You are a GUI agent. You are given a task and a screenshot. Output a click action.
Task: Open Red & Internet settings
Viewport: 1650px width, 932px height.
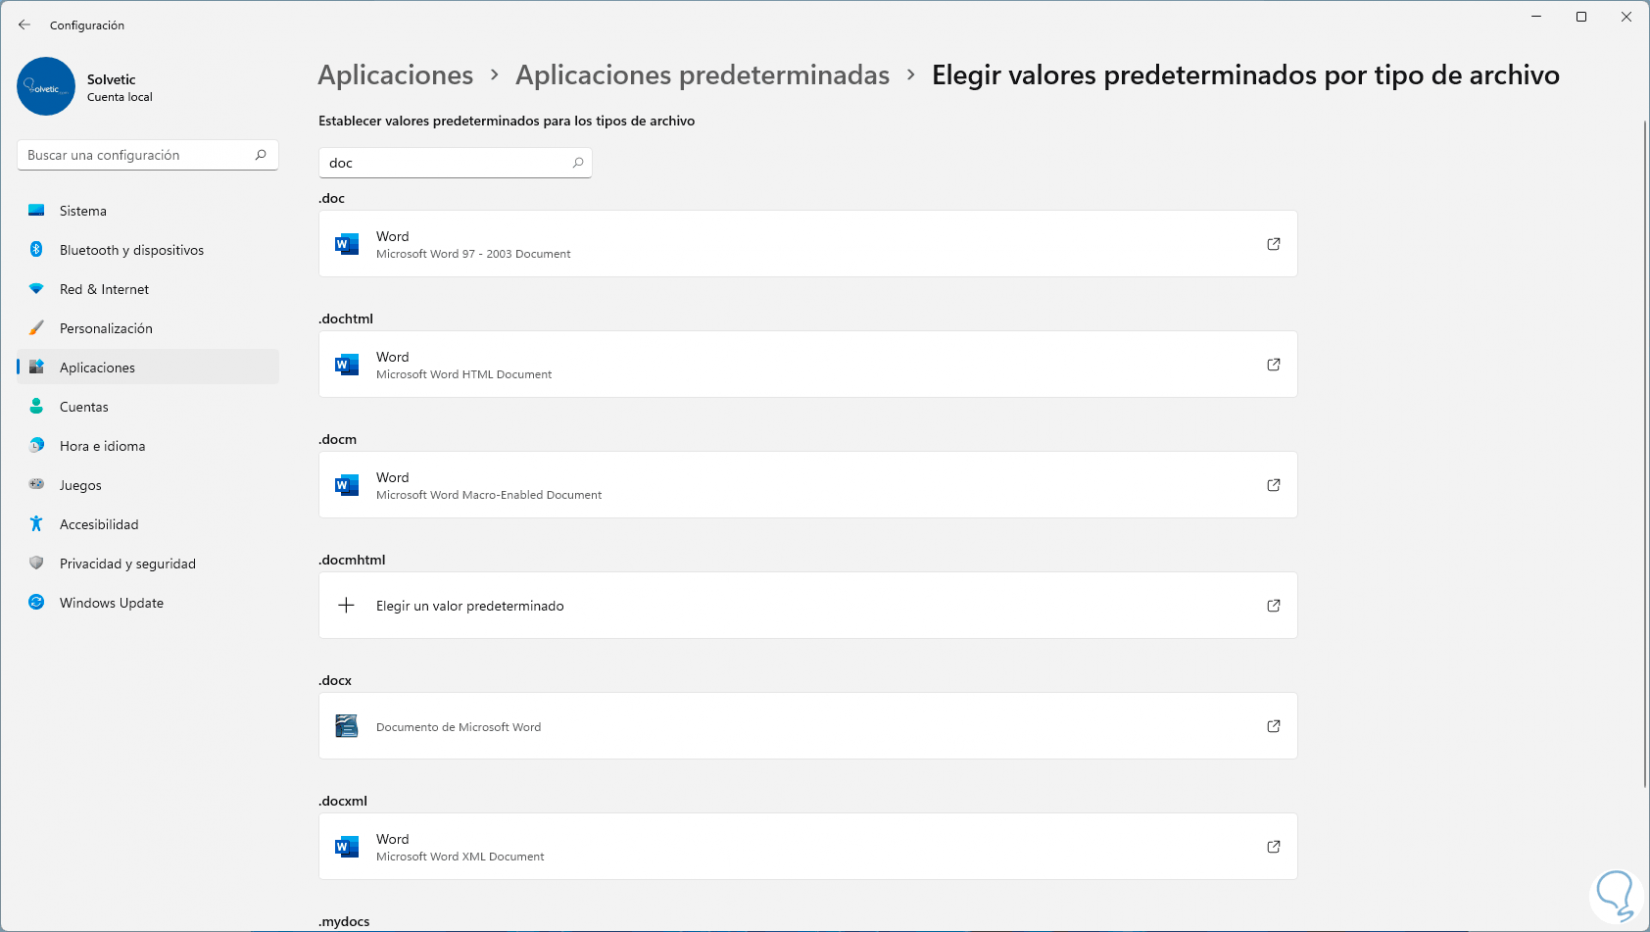(148, 289)
